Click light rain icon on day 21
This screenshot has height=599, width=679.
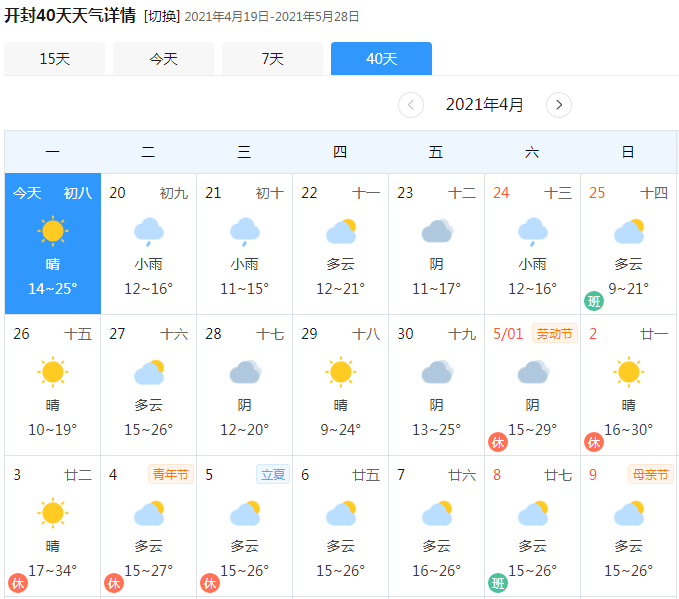coord(245,232)
